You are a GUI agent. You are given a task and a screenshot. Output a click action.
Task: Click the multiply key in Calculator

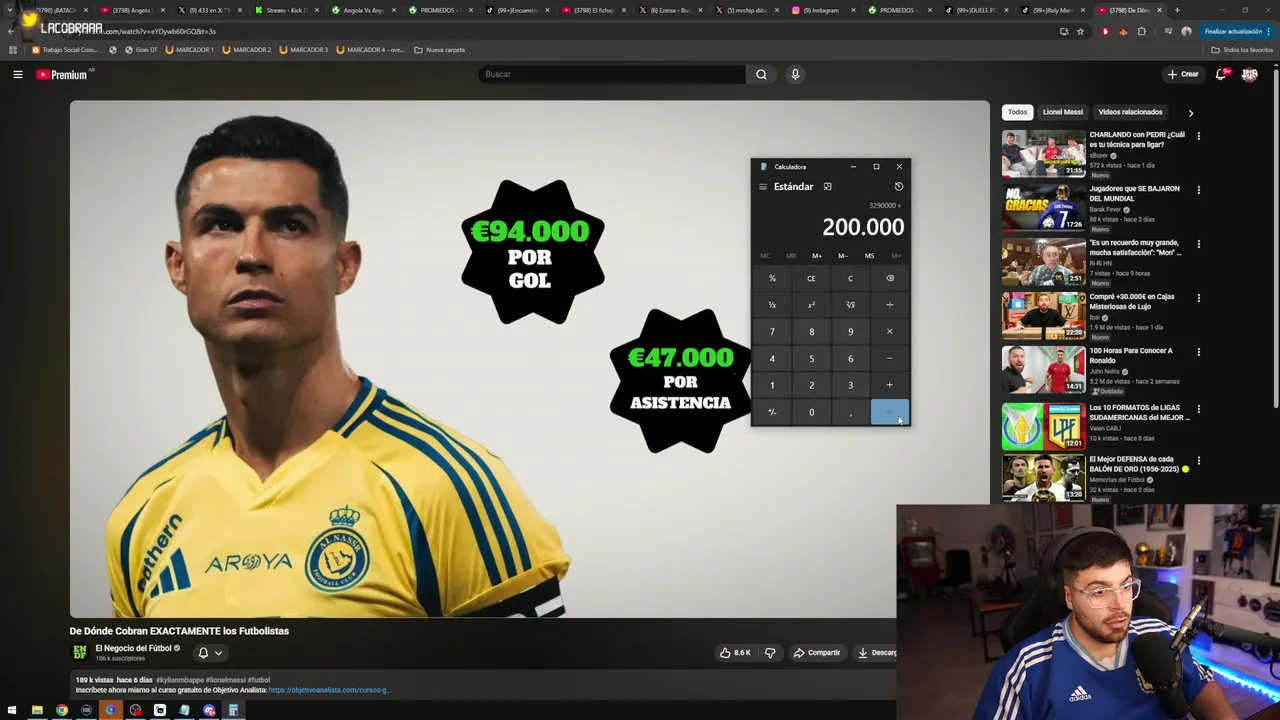889,332
